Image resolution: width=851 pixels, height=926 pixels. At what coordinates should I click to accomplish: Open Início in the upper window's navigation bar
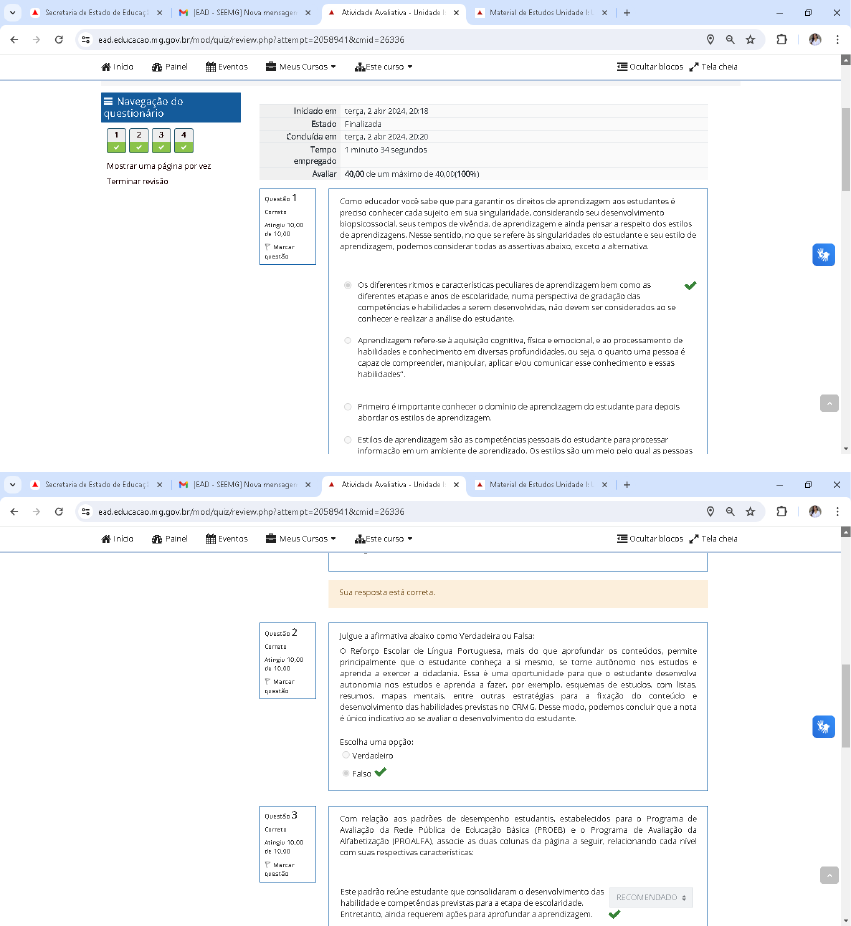117,67
